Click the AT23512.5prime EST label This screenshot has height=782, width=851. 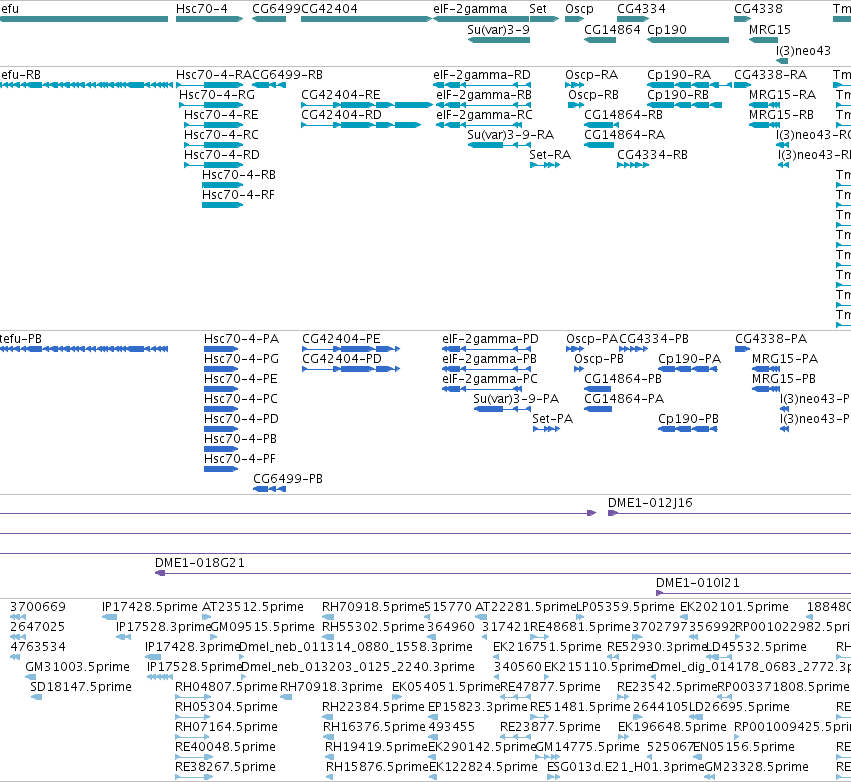coord(252,608)
